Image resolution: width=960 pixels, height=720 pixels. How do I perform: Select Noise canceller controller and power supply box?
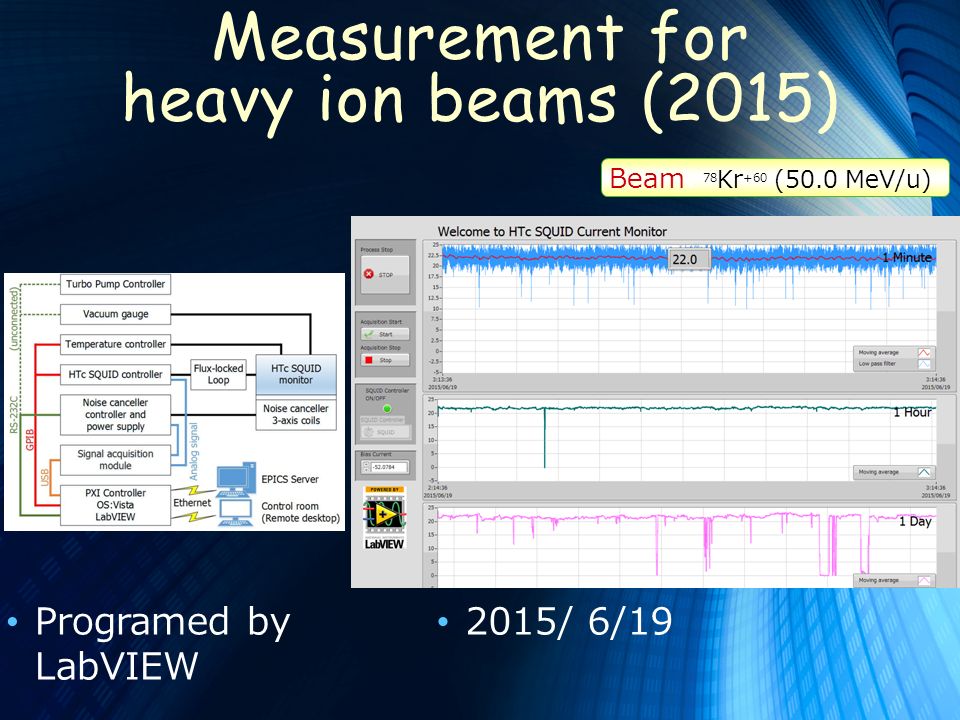click(115, 414)
